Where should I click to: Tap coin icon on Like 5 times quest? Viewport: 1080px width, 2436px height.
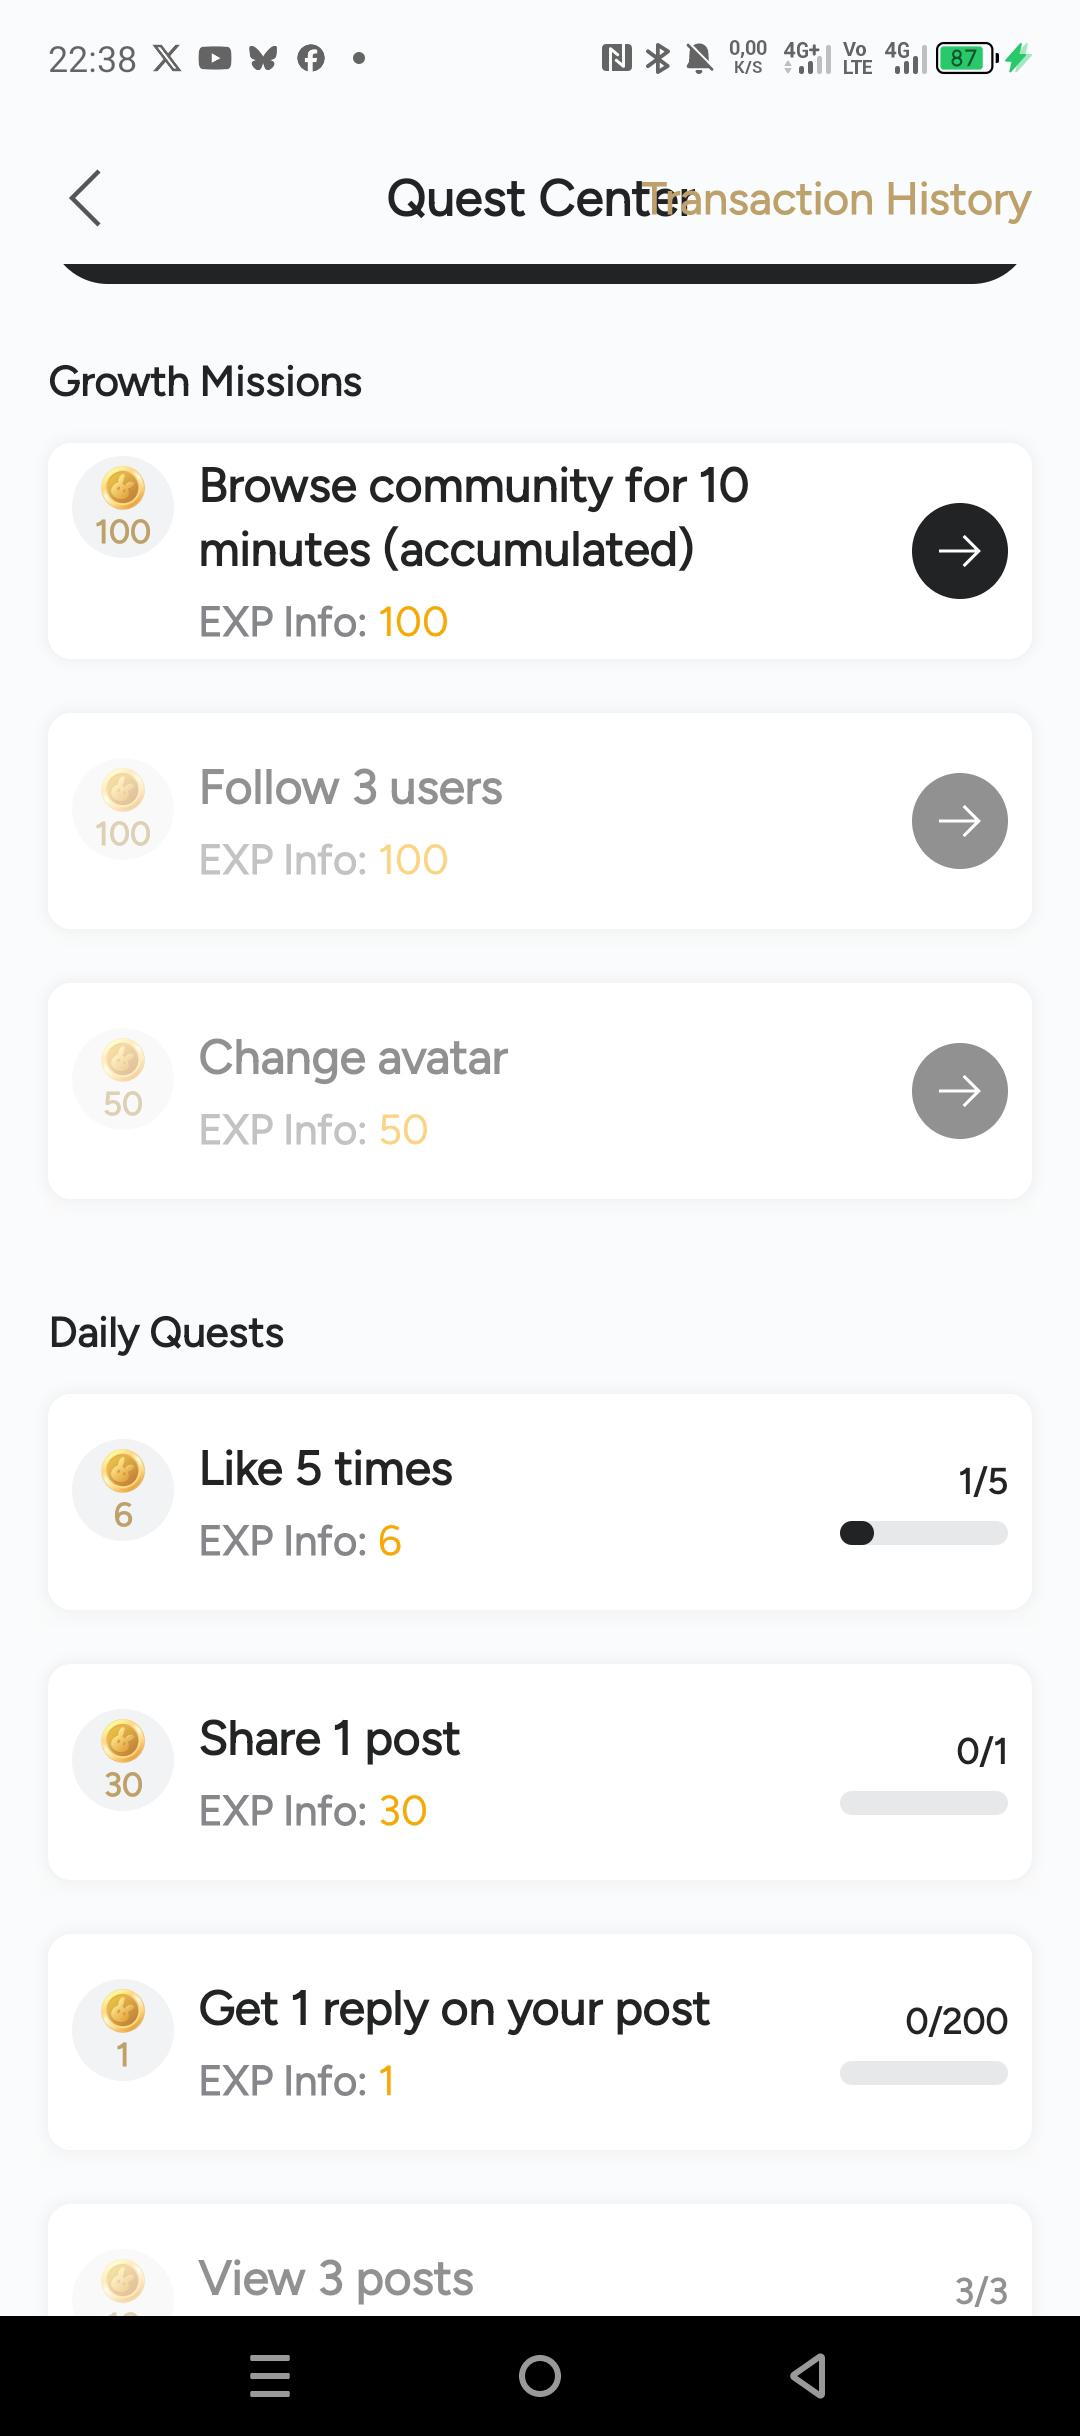click(123, 1471)
